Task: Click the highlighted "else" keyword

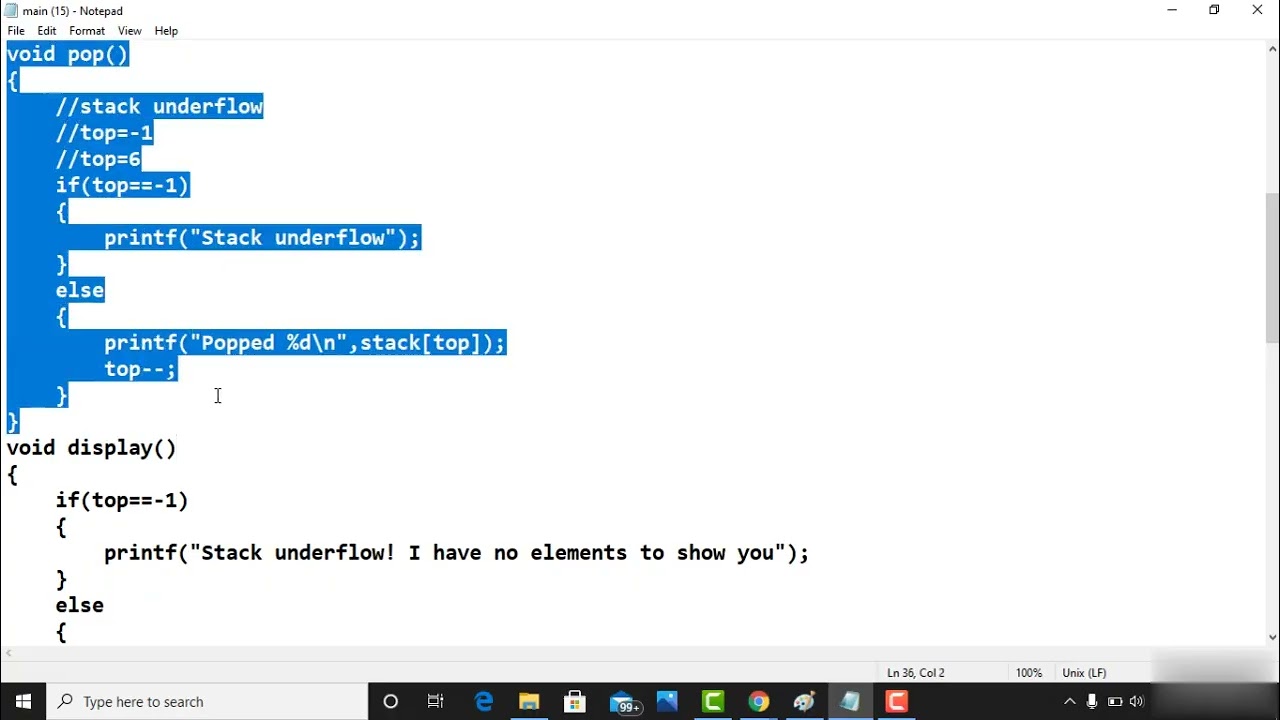Action: tap(80, 290)
